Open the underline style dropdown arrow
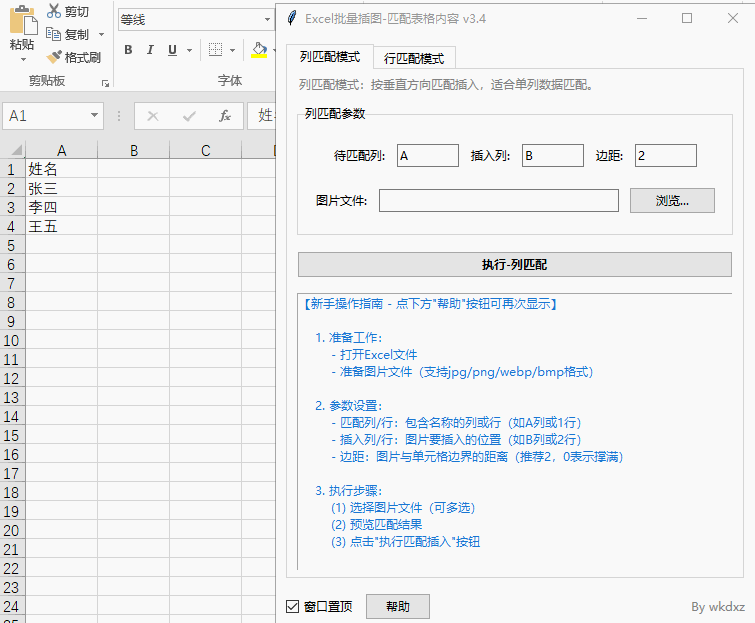755x623 pixels. point(189,50)
